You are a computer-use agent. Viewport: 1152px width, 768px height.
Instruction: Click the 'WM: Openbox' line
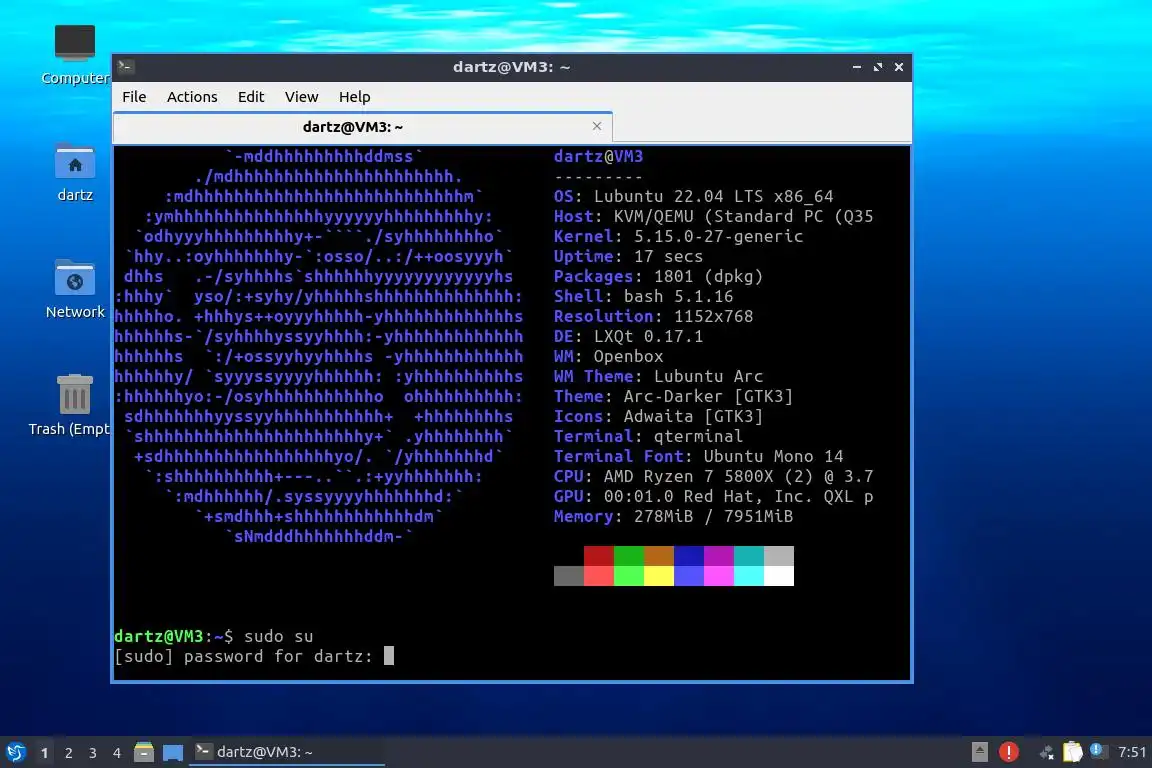[x=608, y=356]
